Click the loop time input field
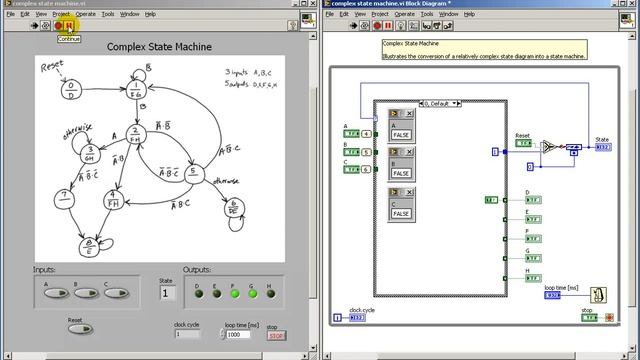This screenshot has width=640, height=360. point(238,334)
